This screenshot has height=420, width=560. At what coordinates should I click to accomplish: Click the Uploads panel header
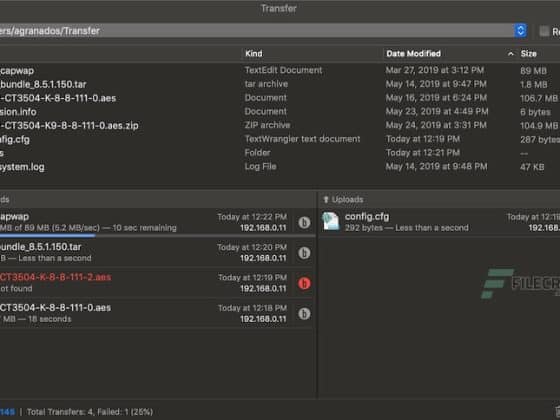click(x=439, y=199)
